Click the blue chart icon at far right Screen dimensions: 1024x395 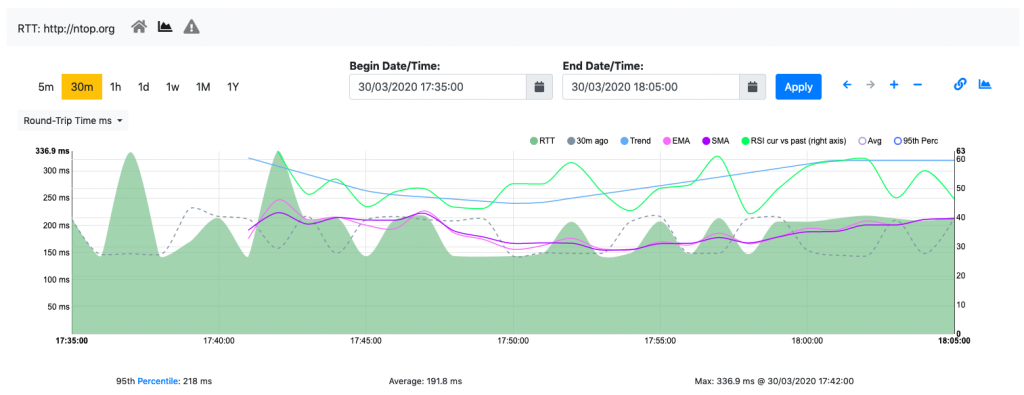(985, 84)
